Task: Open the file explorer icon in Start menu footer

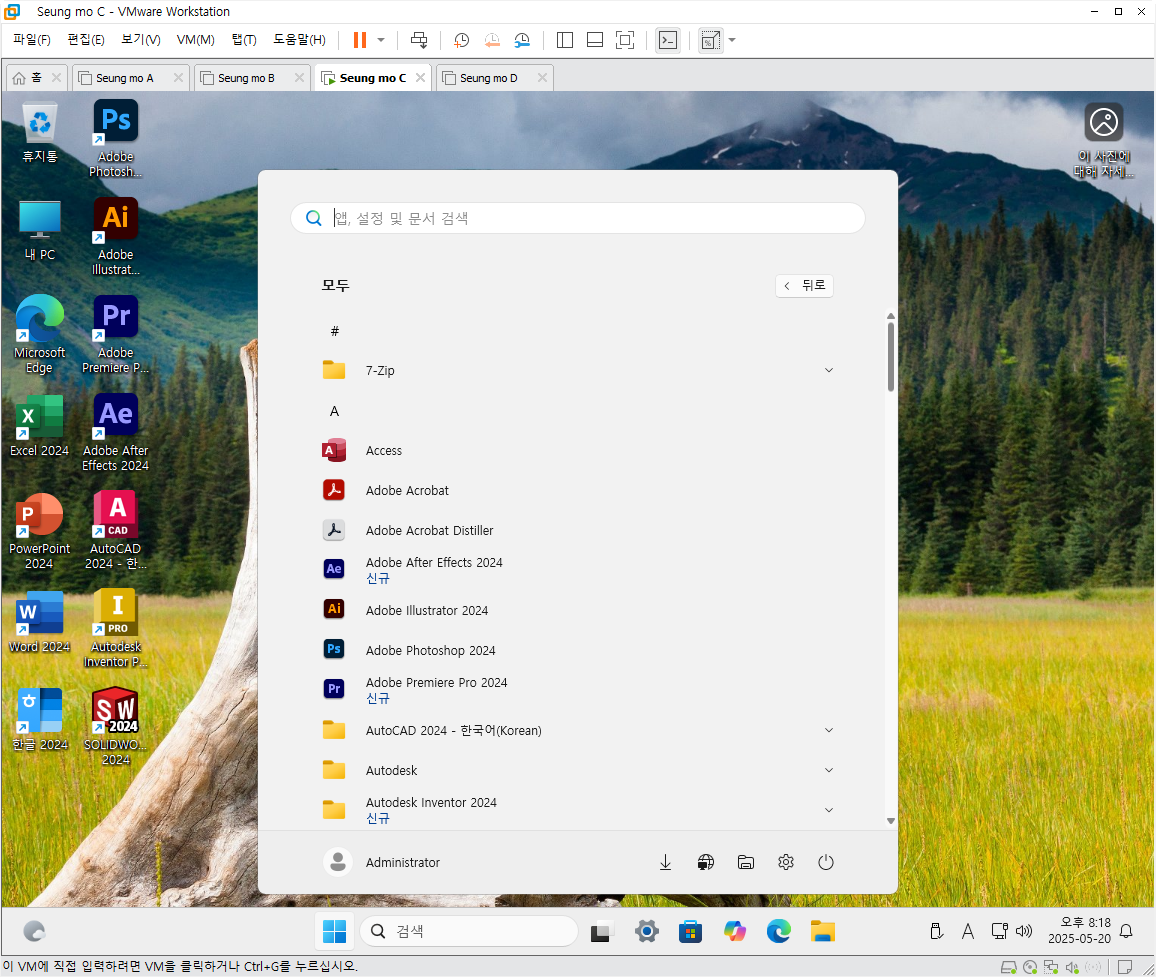Action: click(745, 862)
